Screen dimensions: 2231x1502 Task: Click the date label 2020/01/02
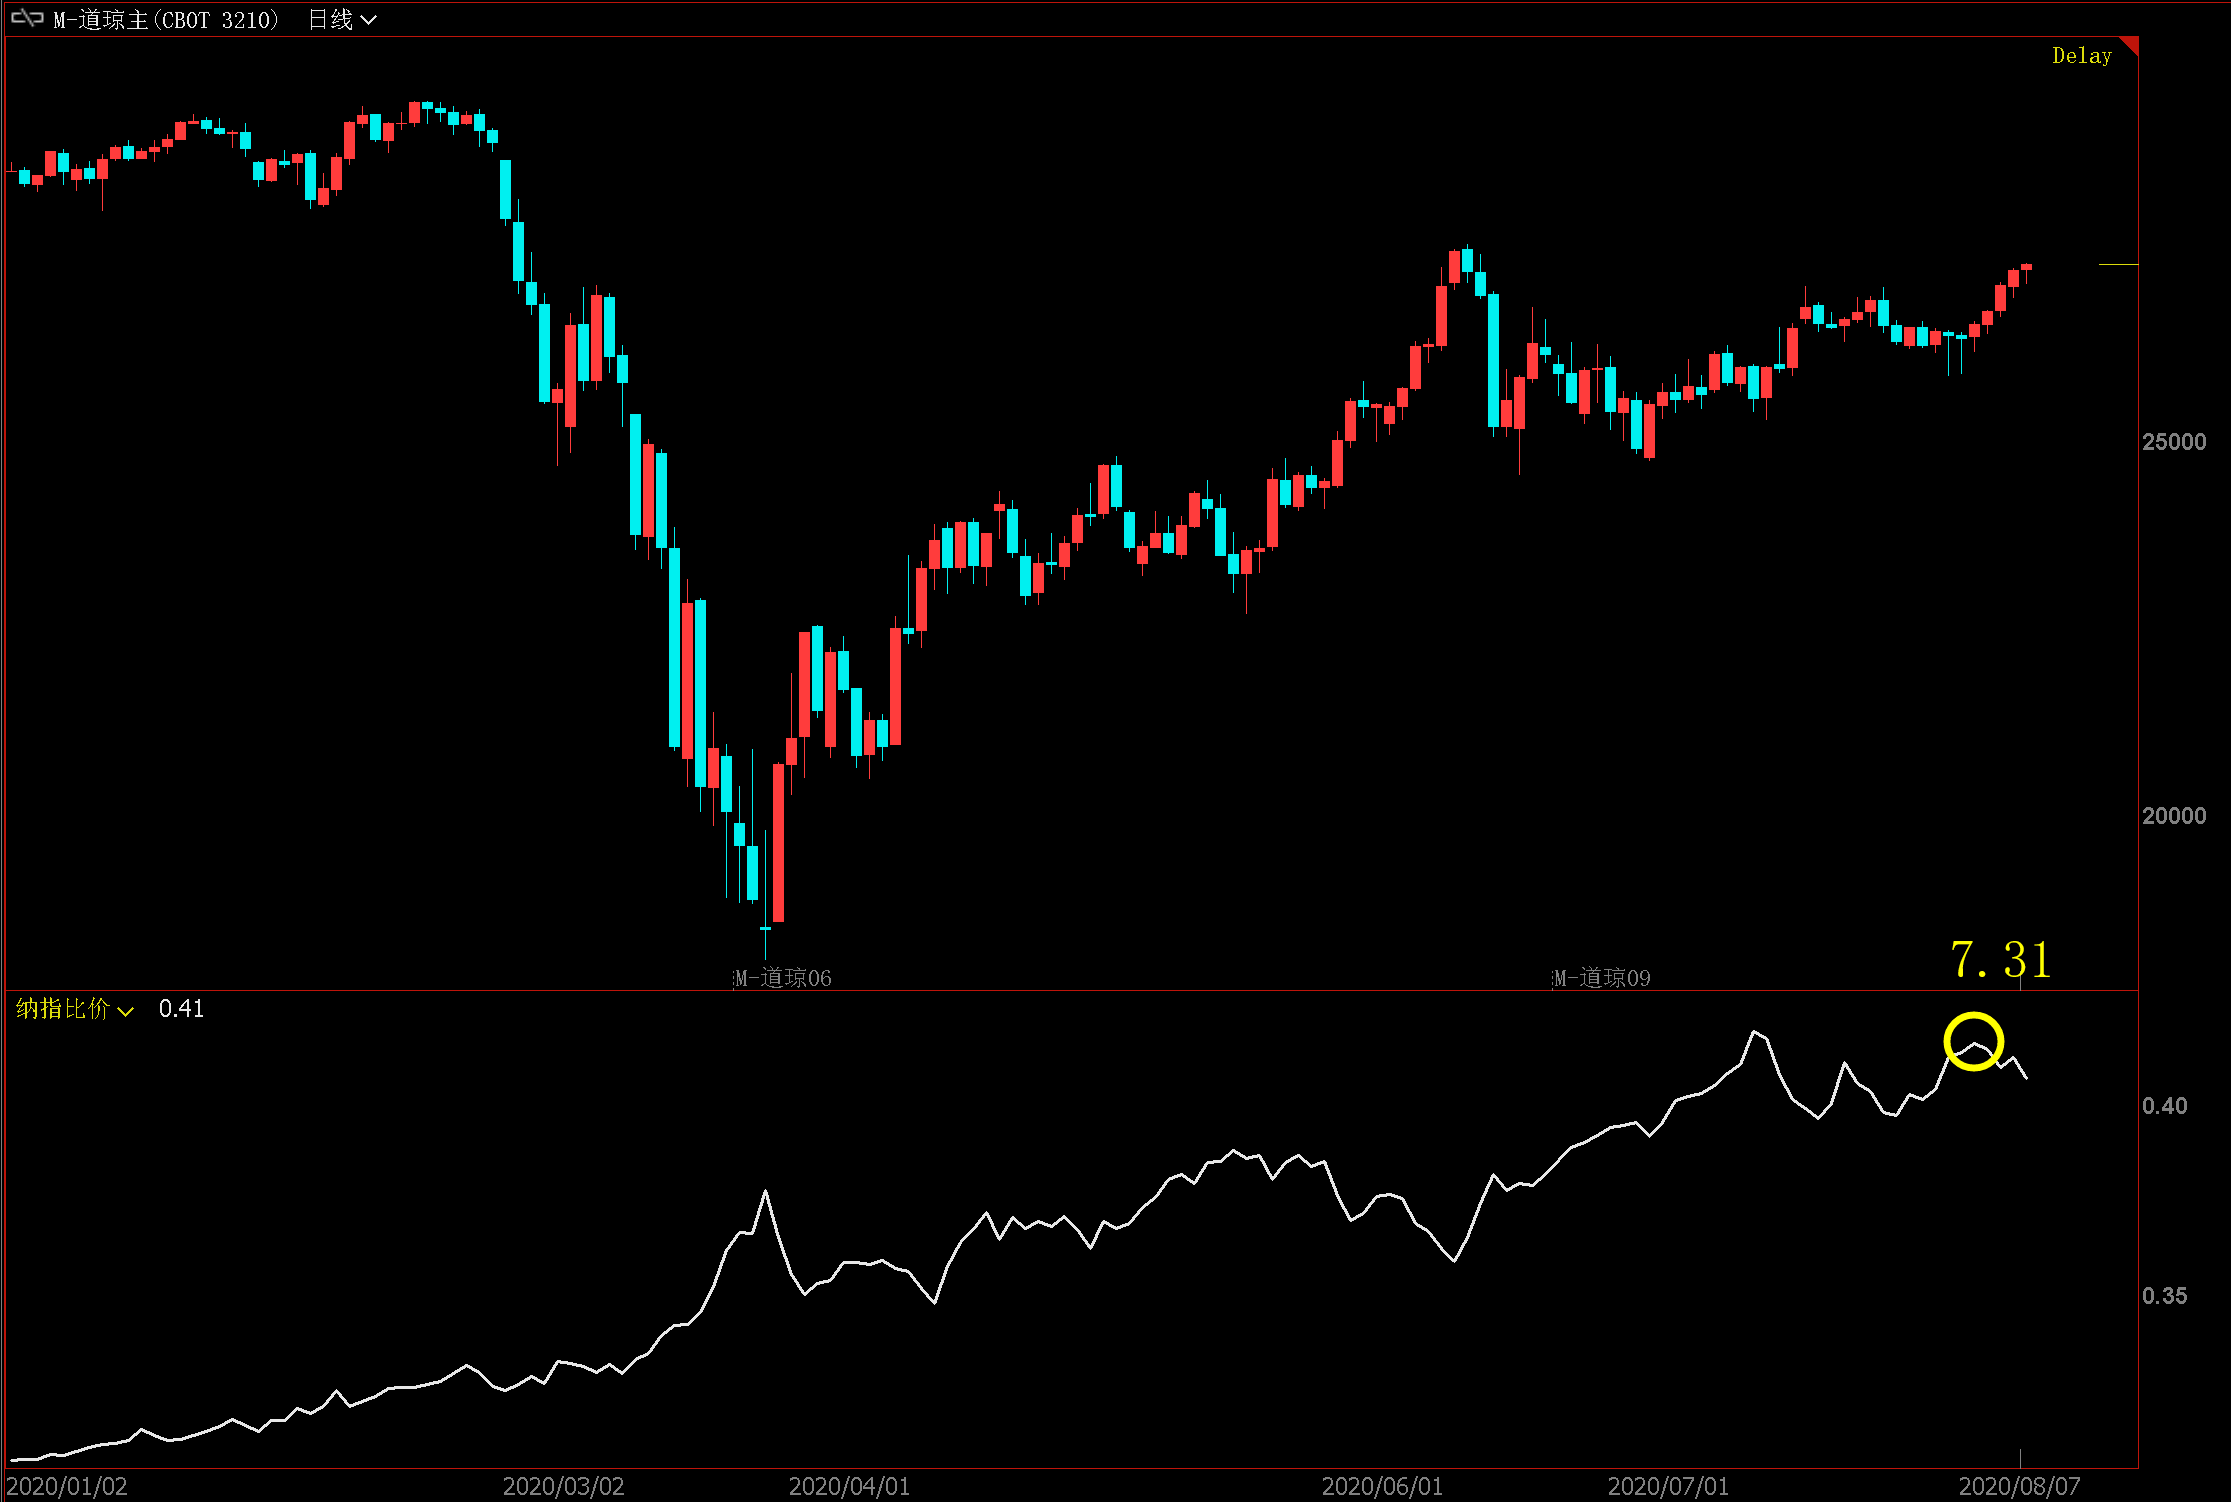tap(67, 1486)
